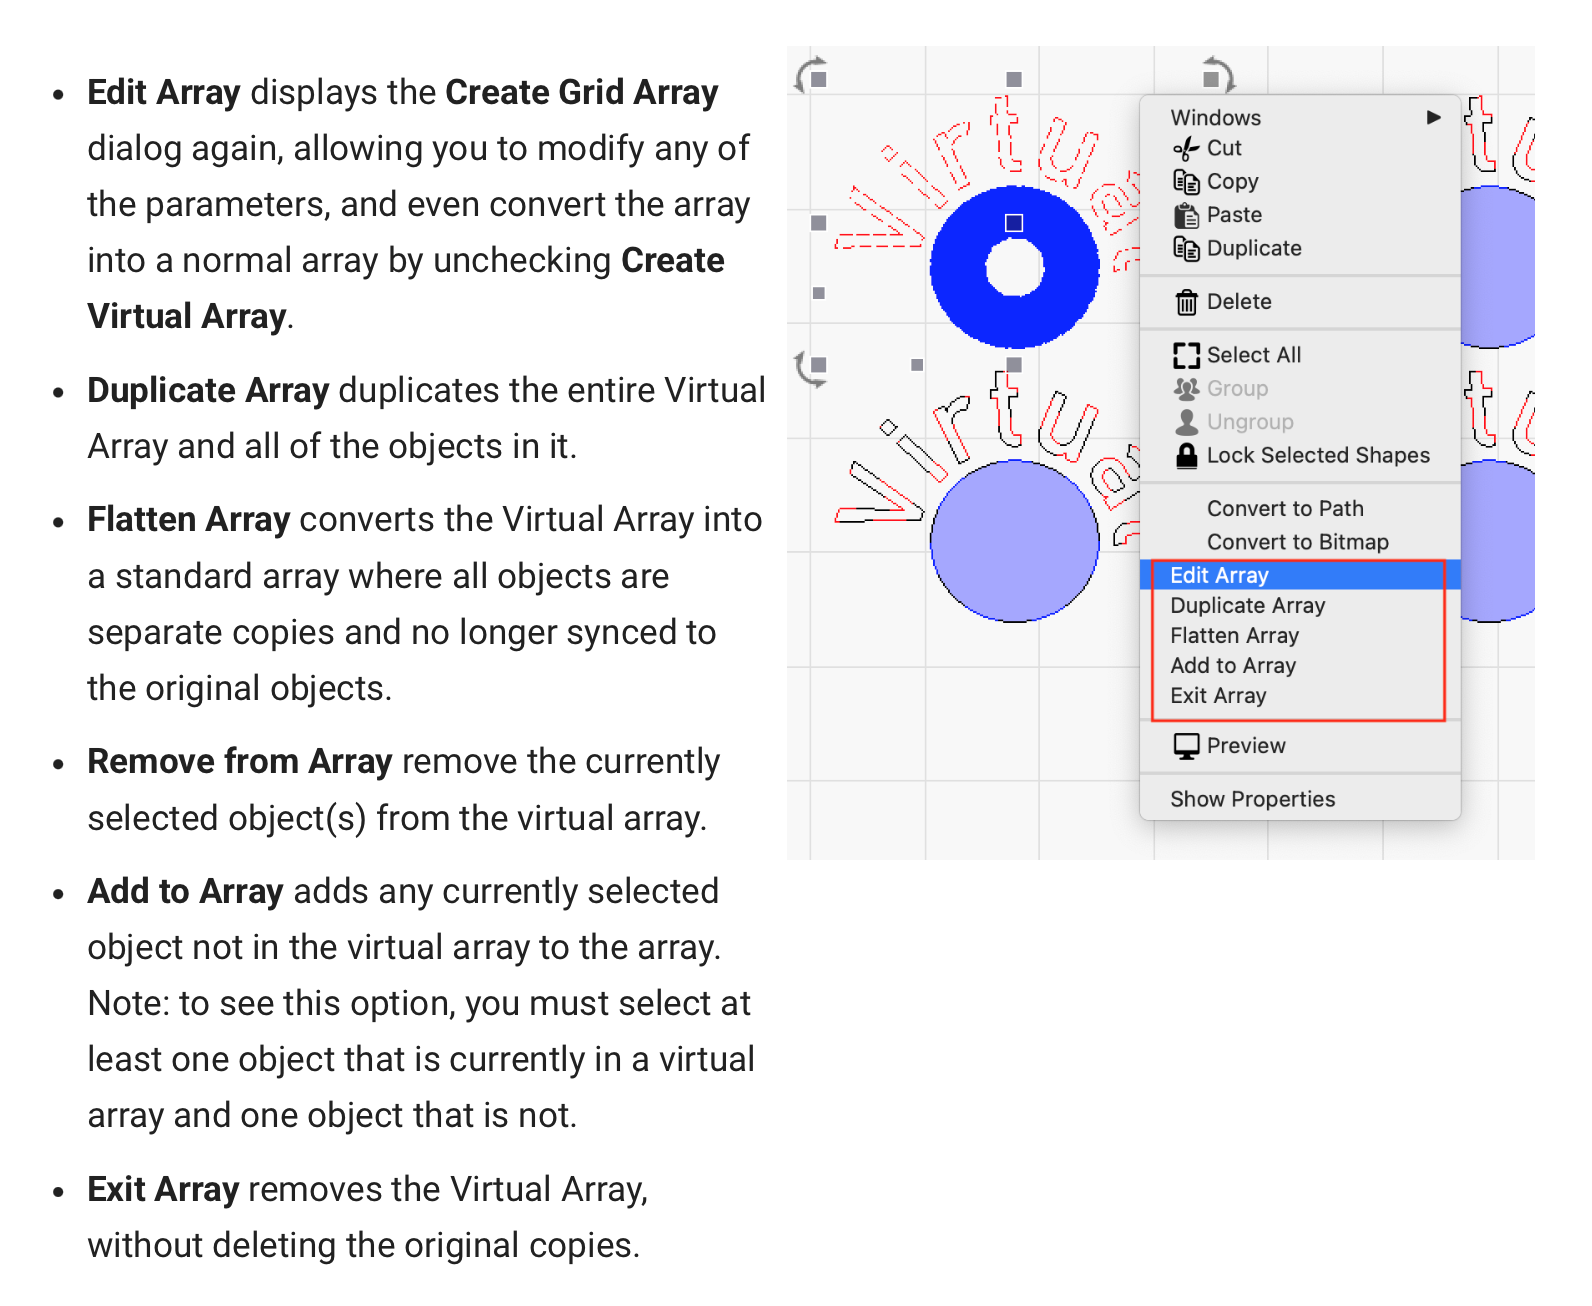Viewport: 1592px width, 1306px height.
Task: Click the light blue circle below ring
Action: 1015,541
